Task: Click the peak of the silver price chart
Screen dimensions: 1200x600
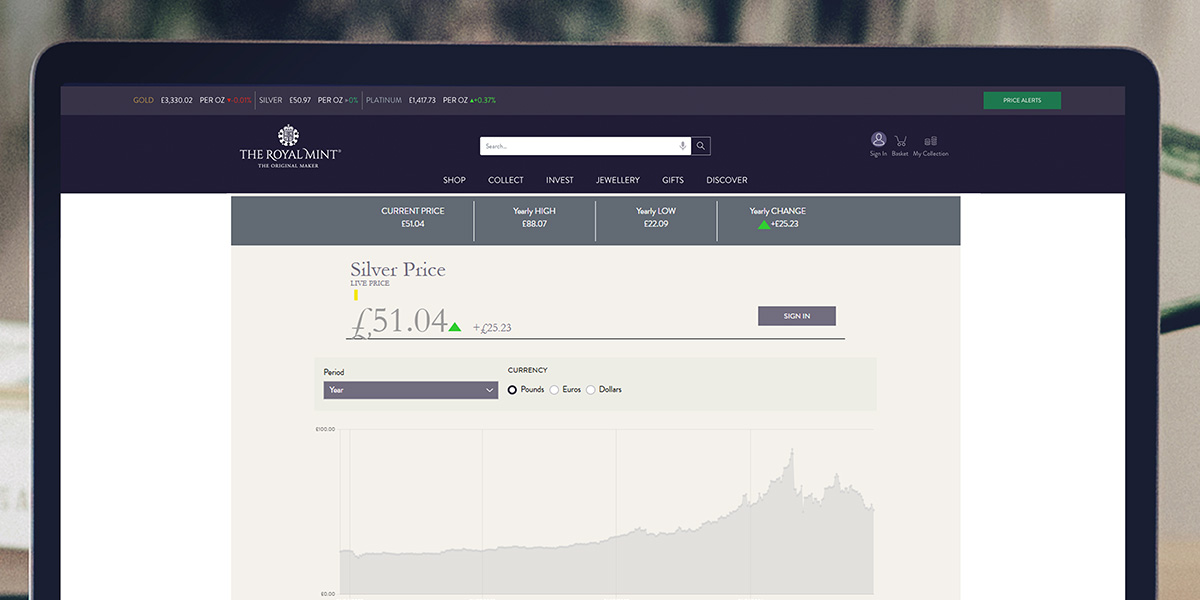Action: click(x=791, y=451)
